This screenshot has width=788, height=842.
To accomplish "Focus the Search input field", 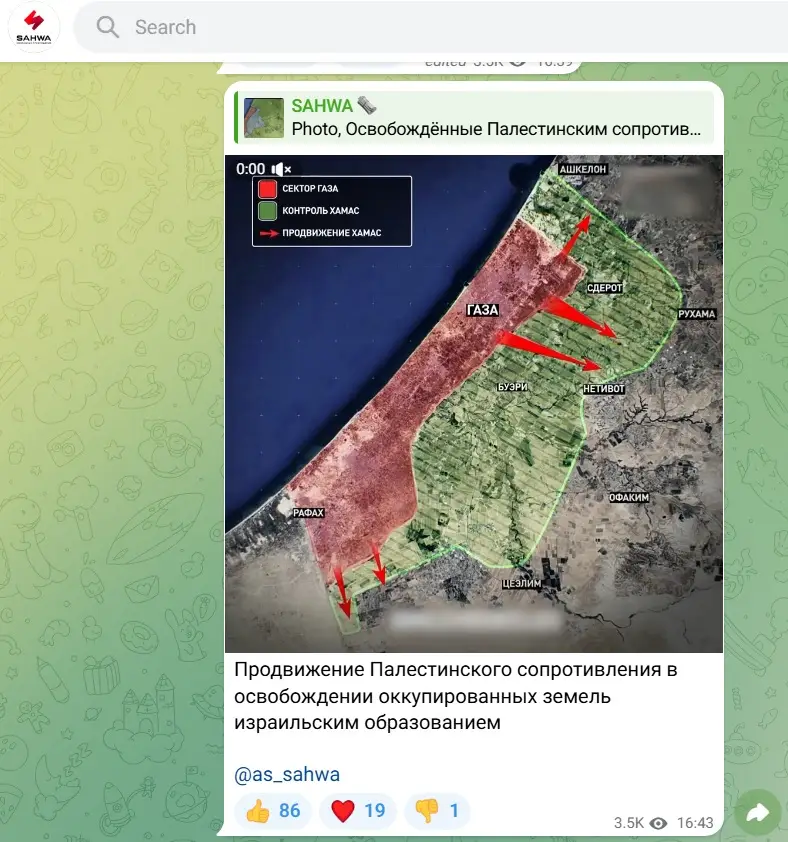I will [x=400, y=27].
